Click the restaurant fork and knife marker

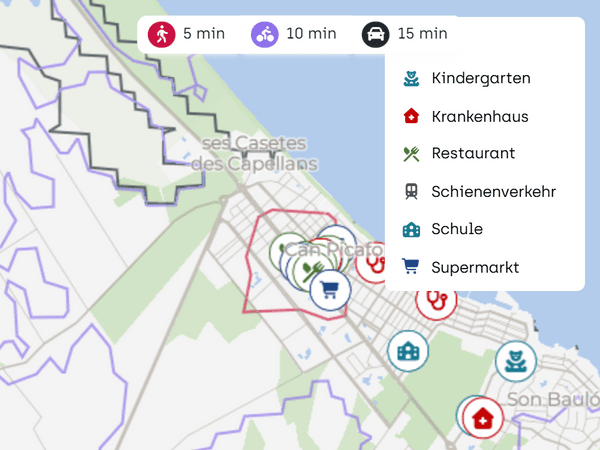tap(311, 270)
